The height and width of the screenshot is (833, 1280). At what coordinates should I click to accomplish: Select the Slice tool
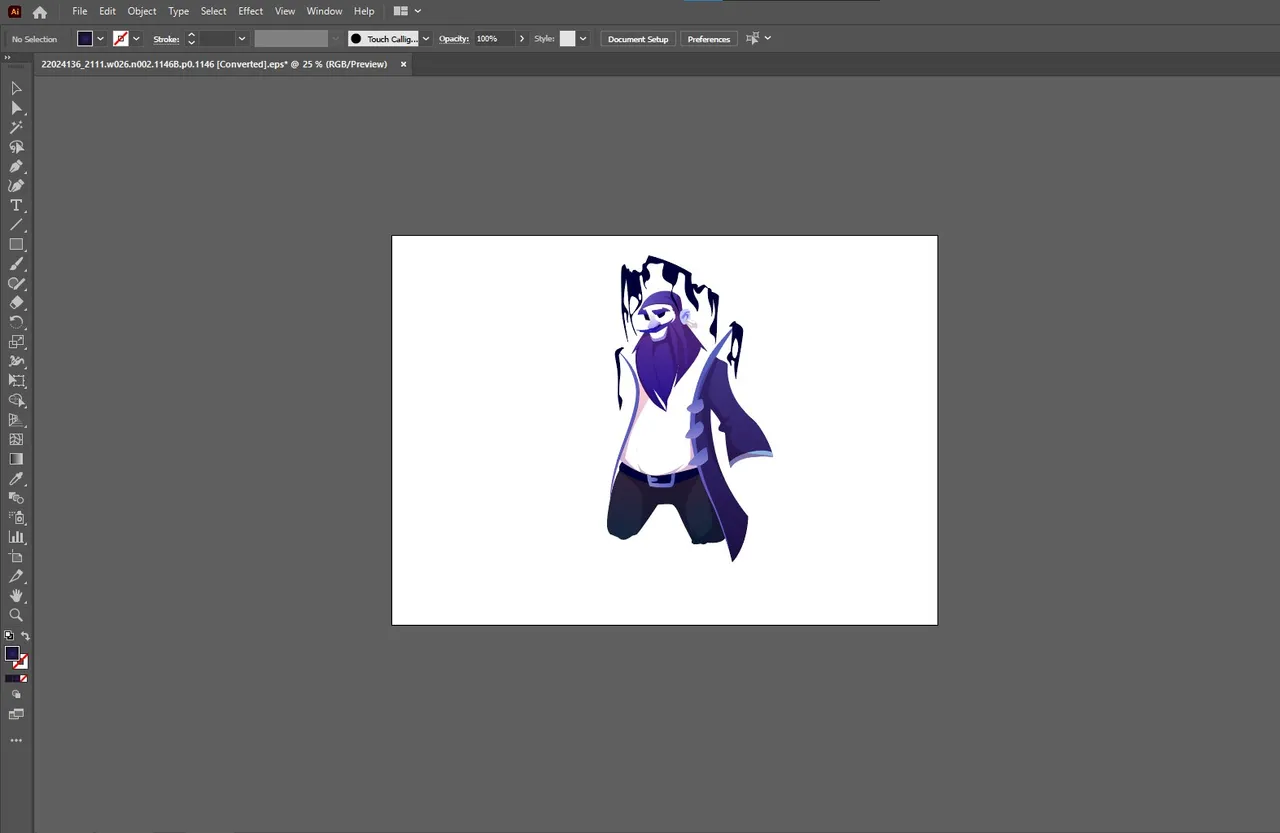pyautogui.click(x=16, y=576)
